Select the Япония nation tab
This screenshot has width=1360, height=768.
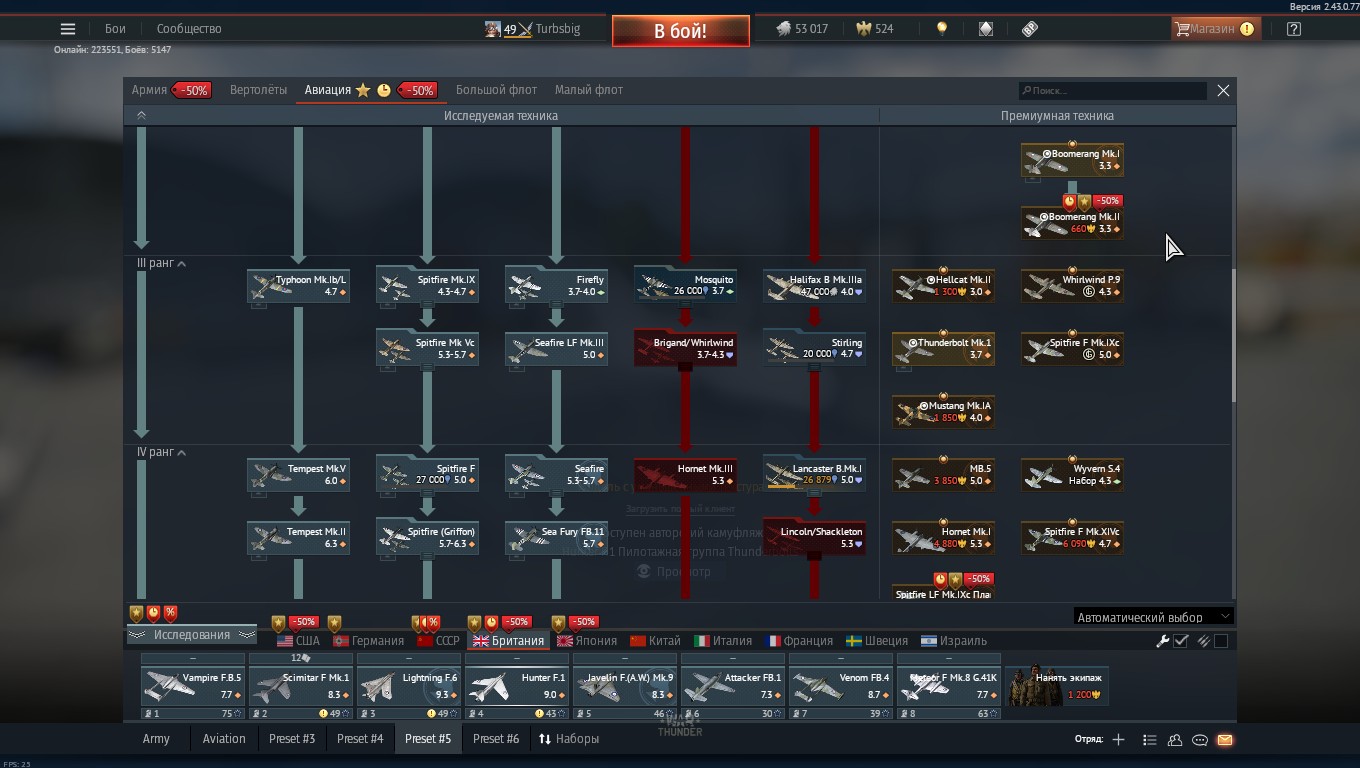pyautogui.click(x=587, y=641)
